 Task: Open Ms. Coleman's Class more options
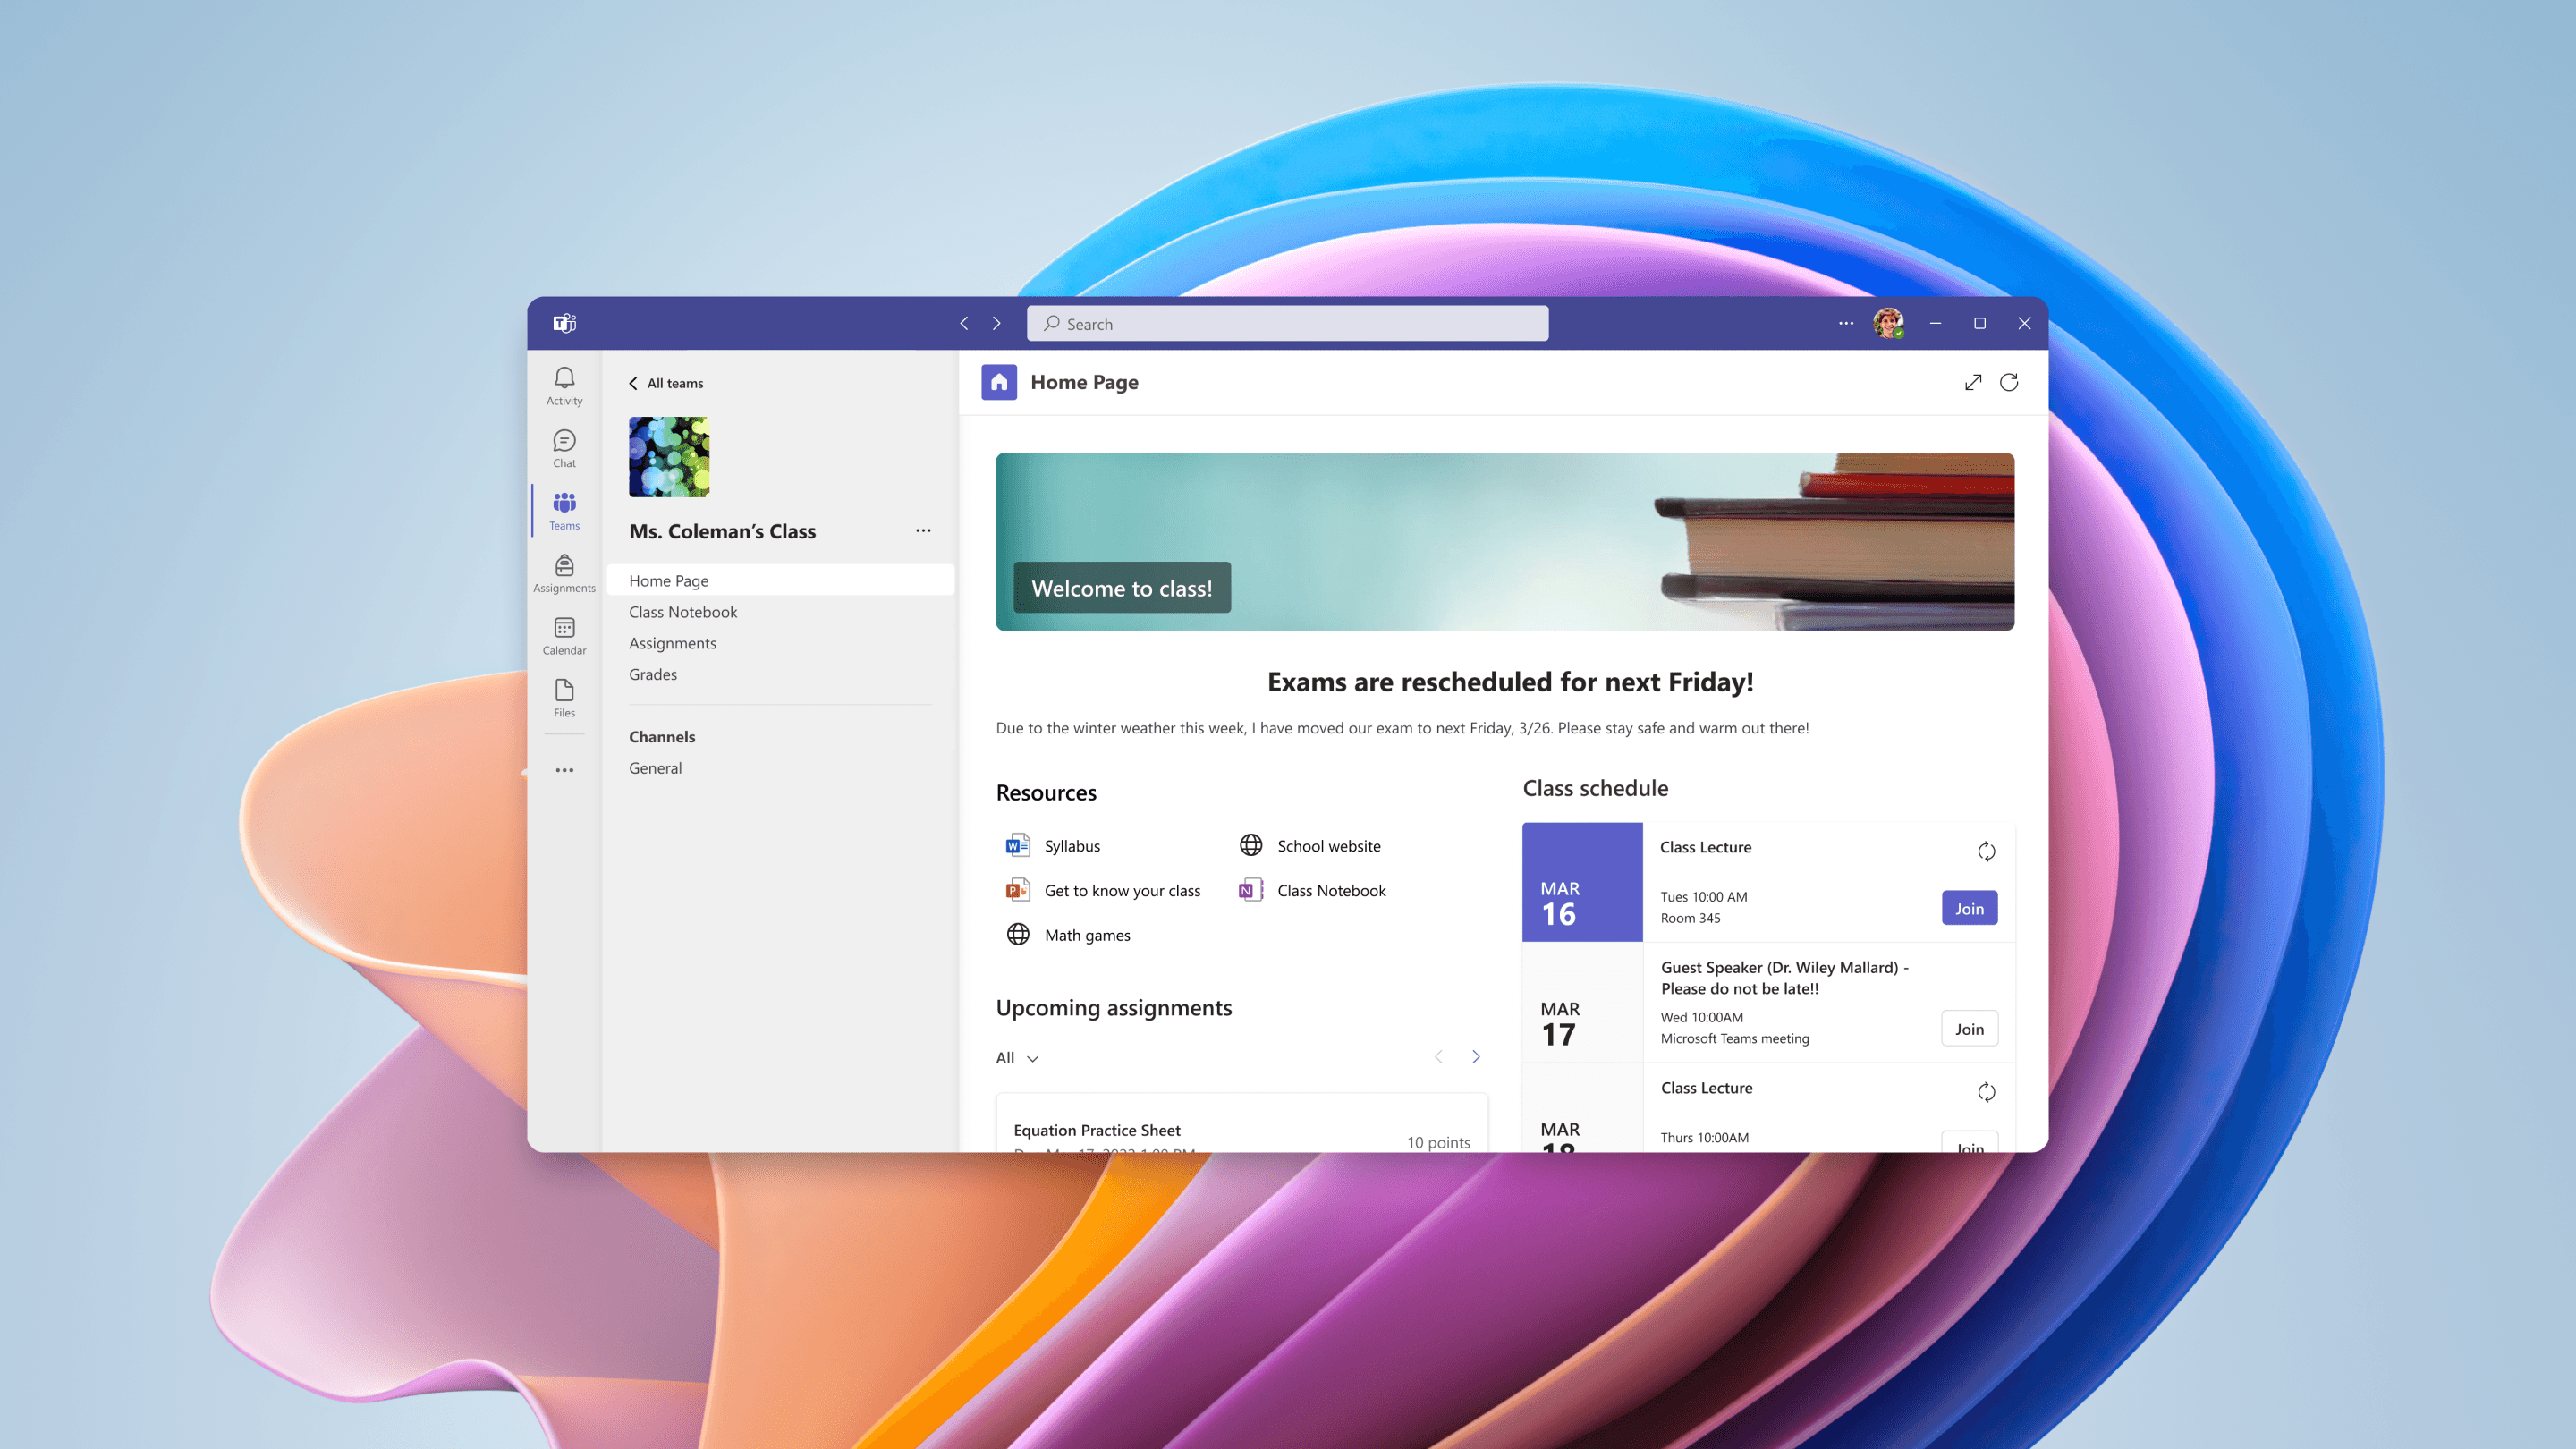point(922,531)
